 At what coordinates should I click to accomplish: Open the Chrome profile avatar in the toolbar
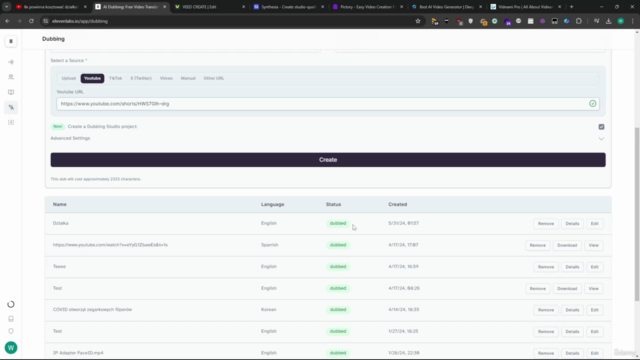(621, 21)
